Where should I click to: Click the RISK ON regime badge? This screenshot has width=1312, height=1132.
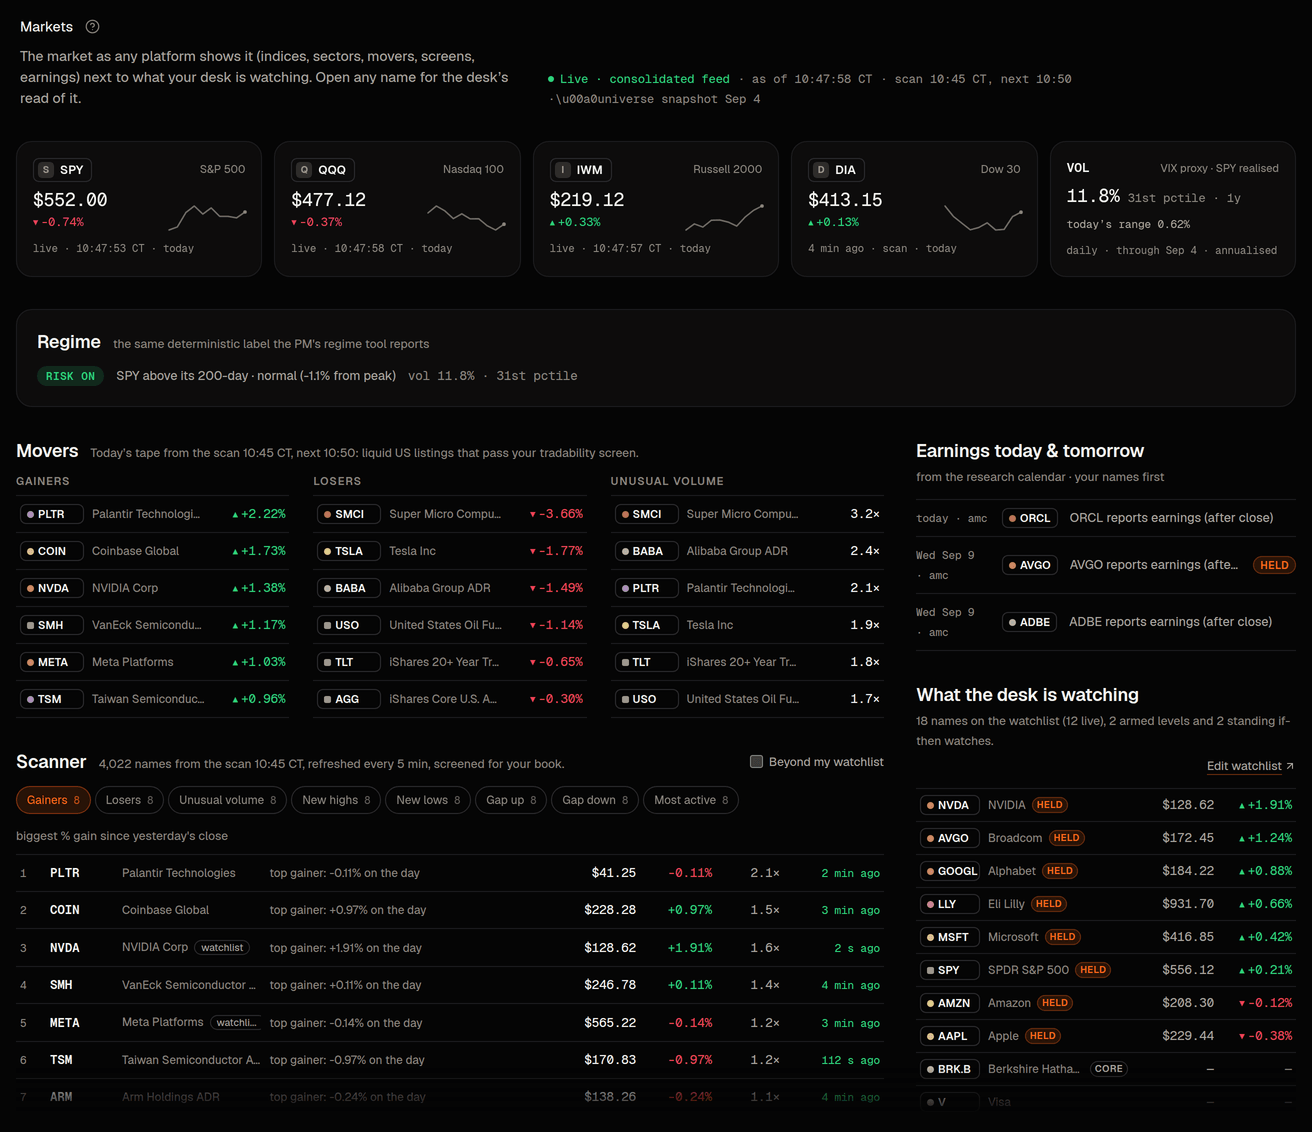[70, 376]
